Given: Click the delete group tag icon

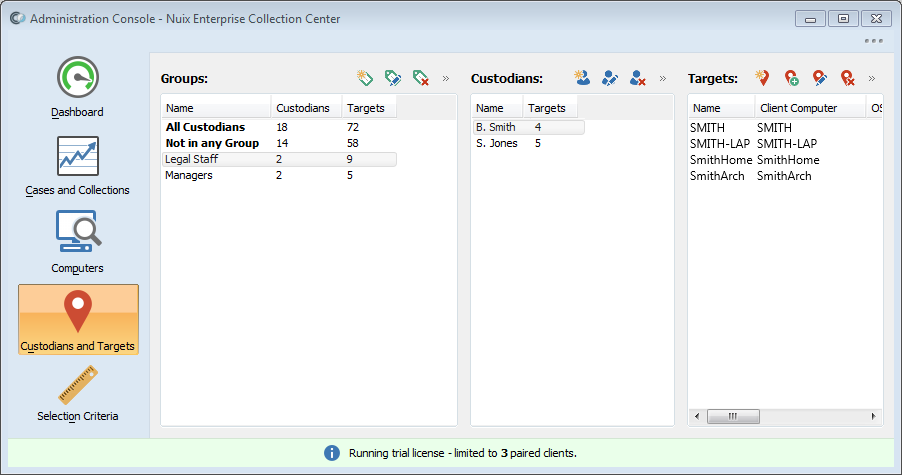Looking at the screenshot, I should click(x=421, y=78).
